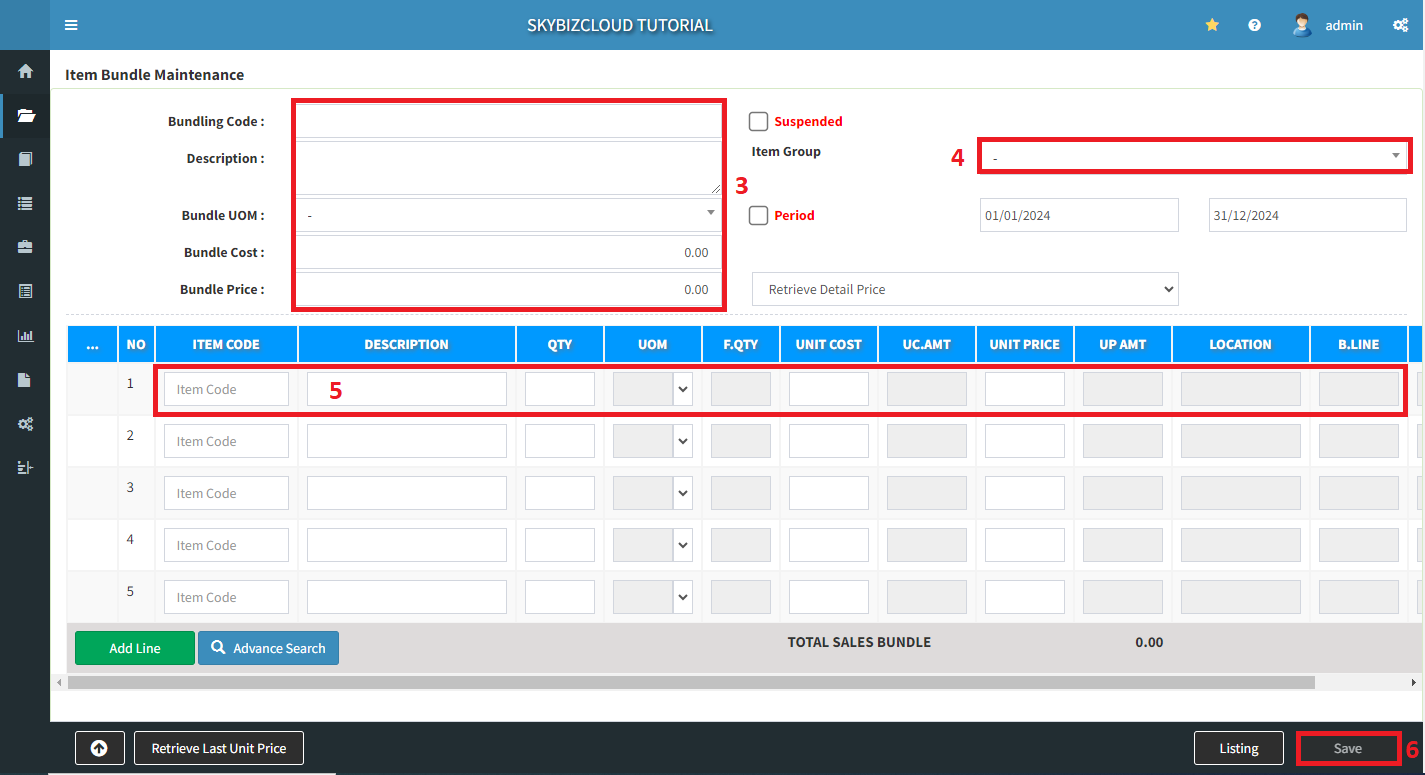Click the horizontal scrollbar below the table
This screenshot has width=1425, height=775.
[690, 682]
